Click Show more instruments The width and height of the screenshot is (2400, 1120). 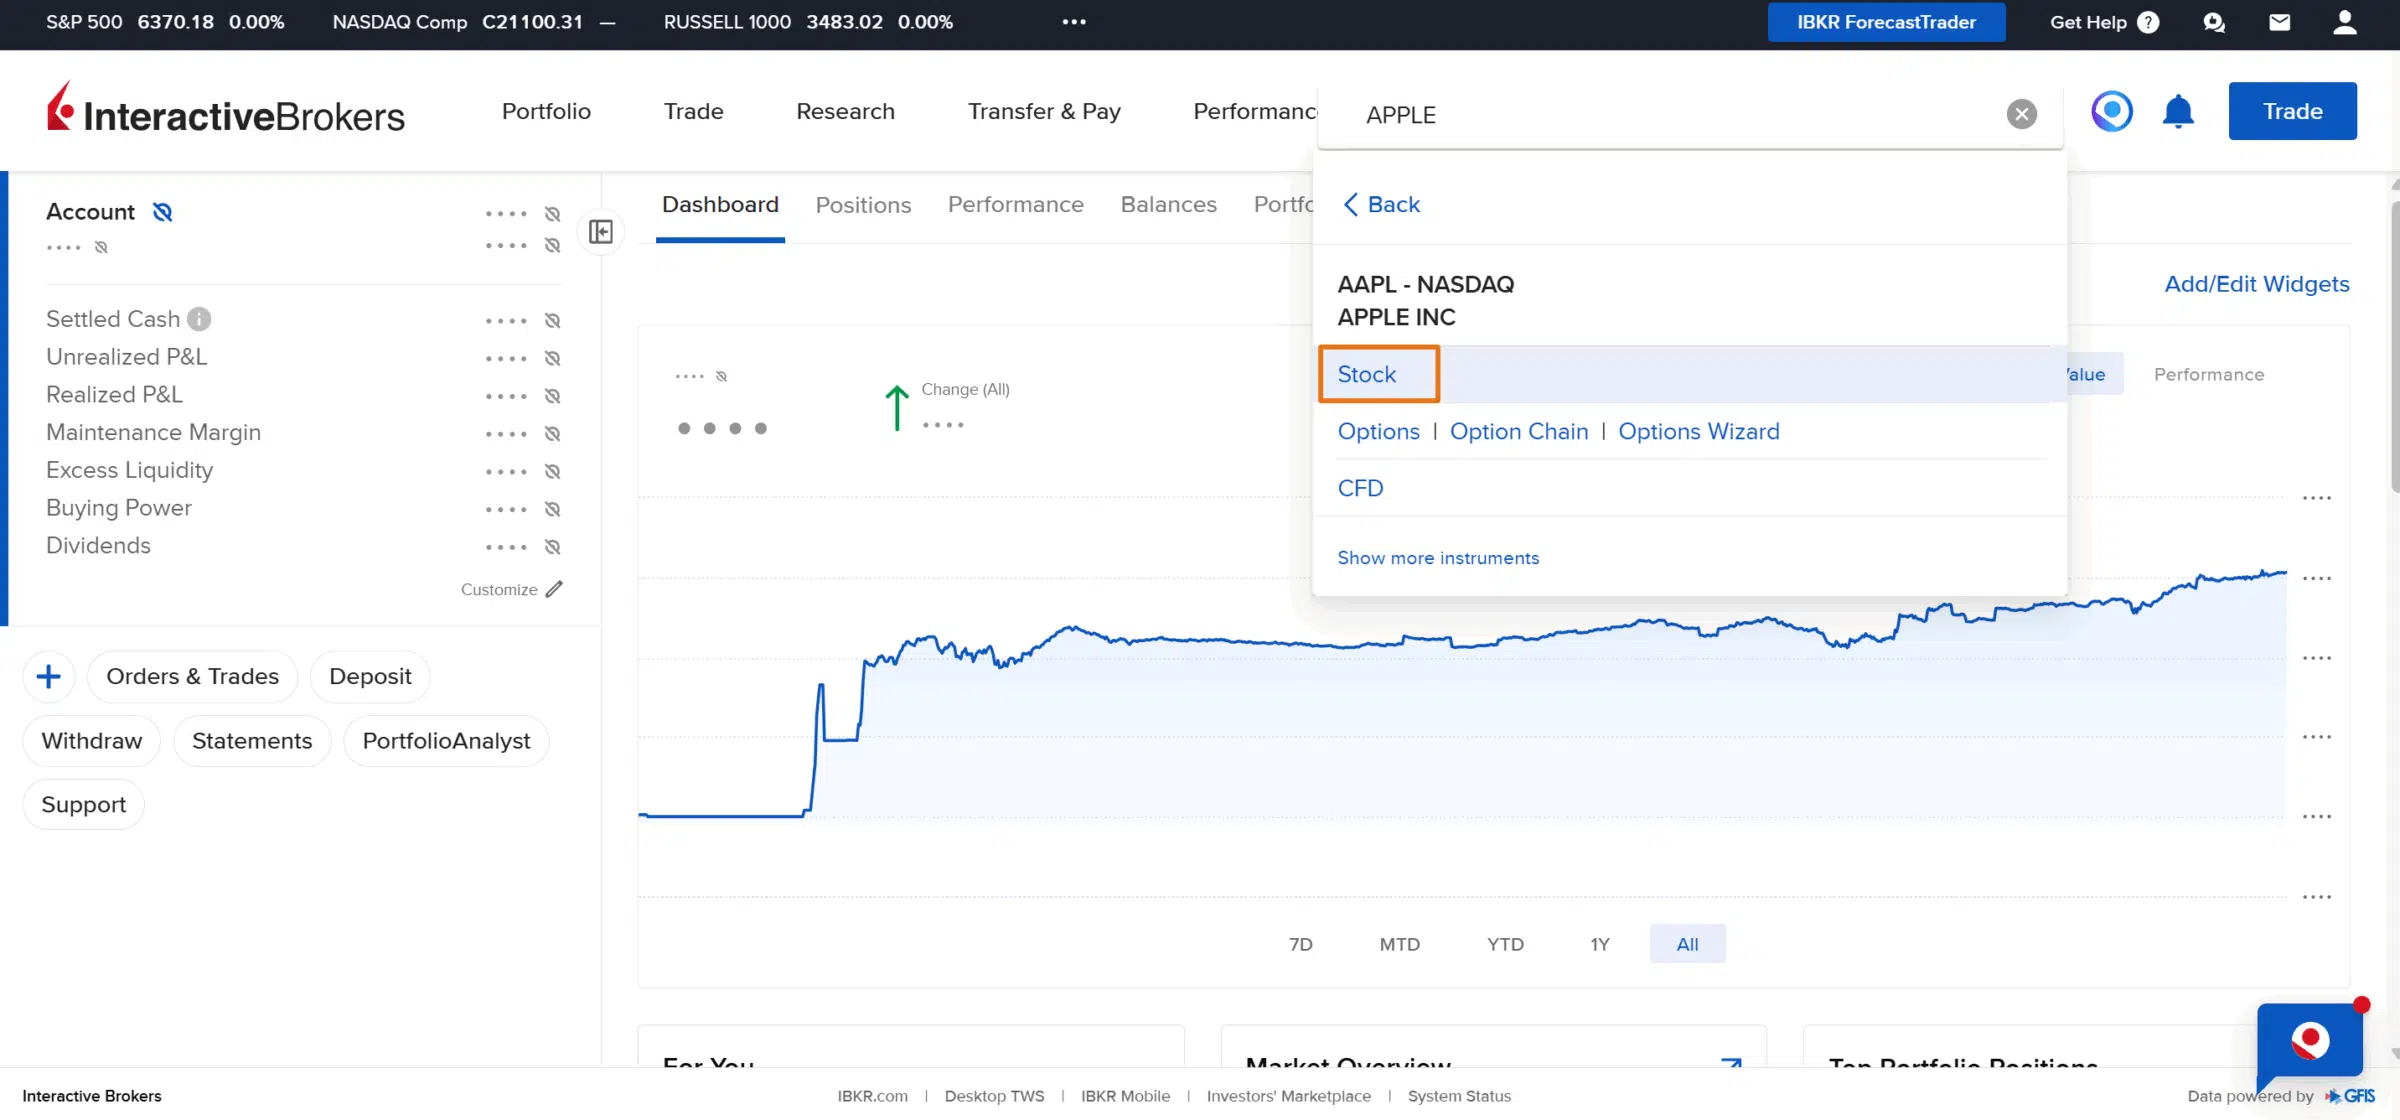pos(1438,558)
